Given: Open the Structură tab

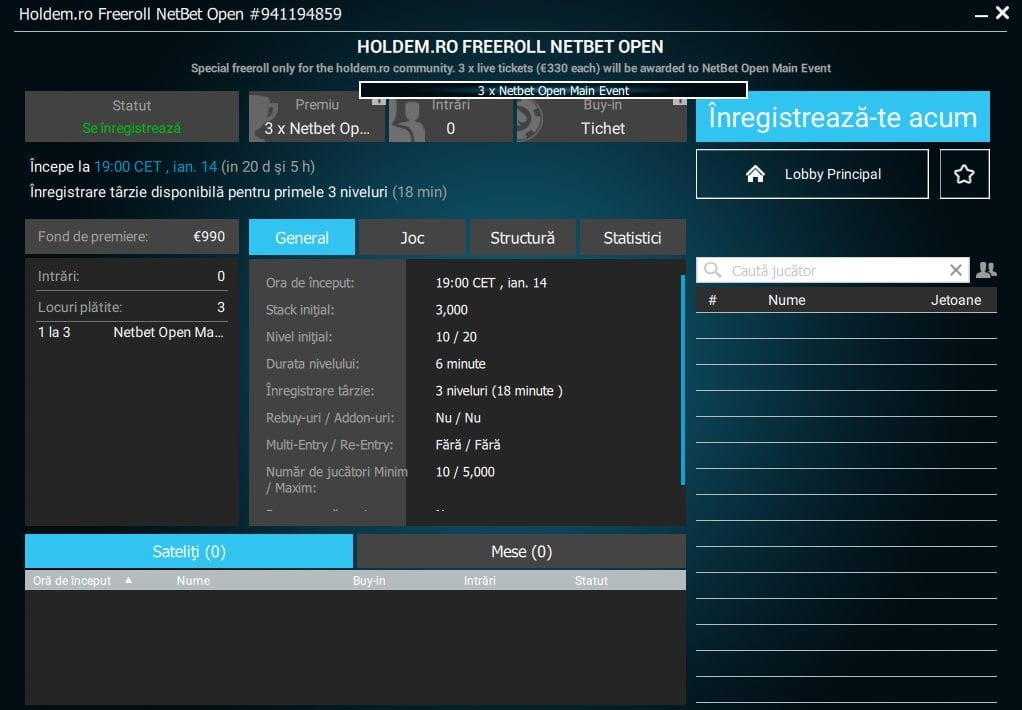Looking at the screenshot, I should click(522, 237).
